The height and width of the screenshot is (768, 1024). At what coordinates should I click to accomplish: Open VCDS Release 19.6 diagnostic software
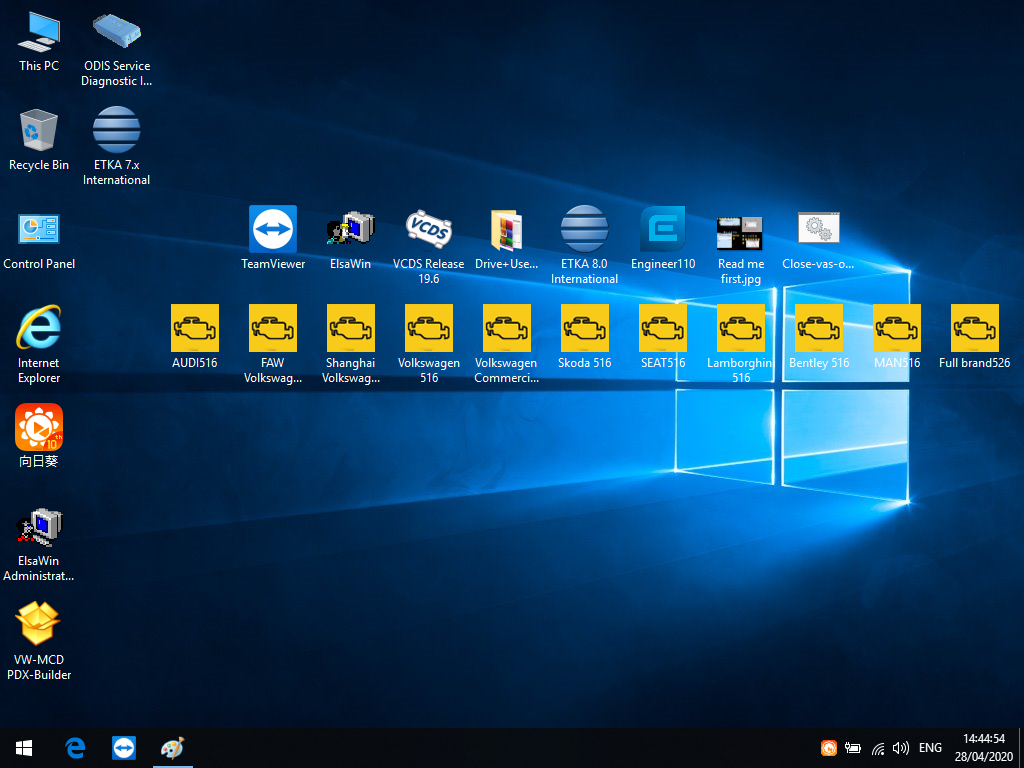[428, 227]
